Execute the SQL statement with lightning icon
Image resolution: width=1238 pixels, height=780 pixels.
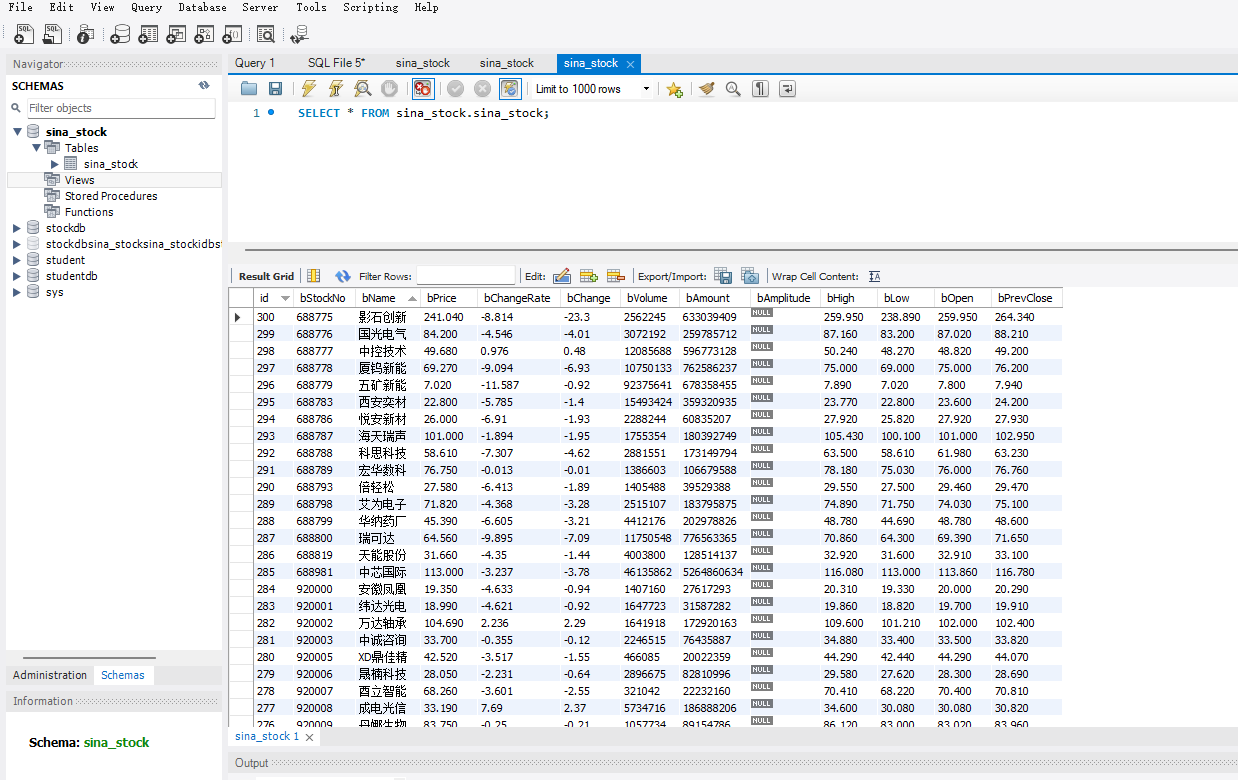[x=309, y=89]
